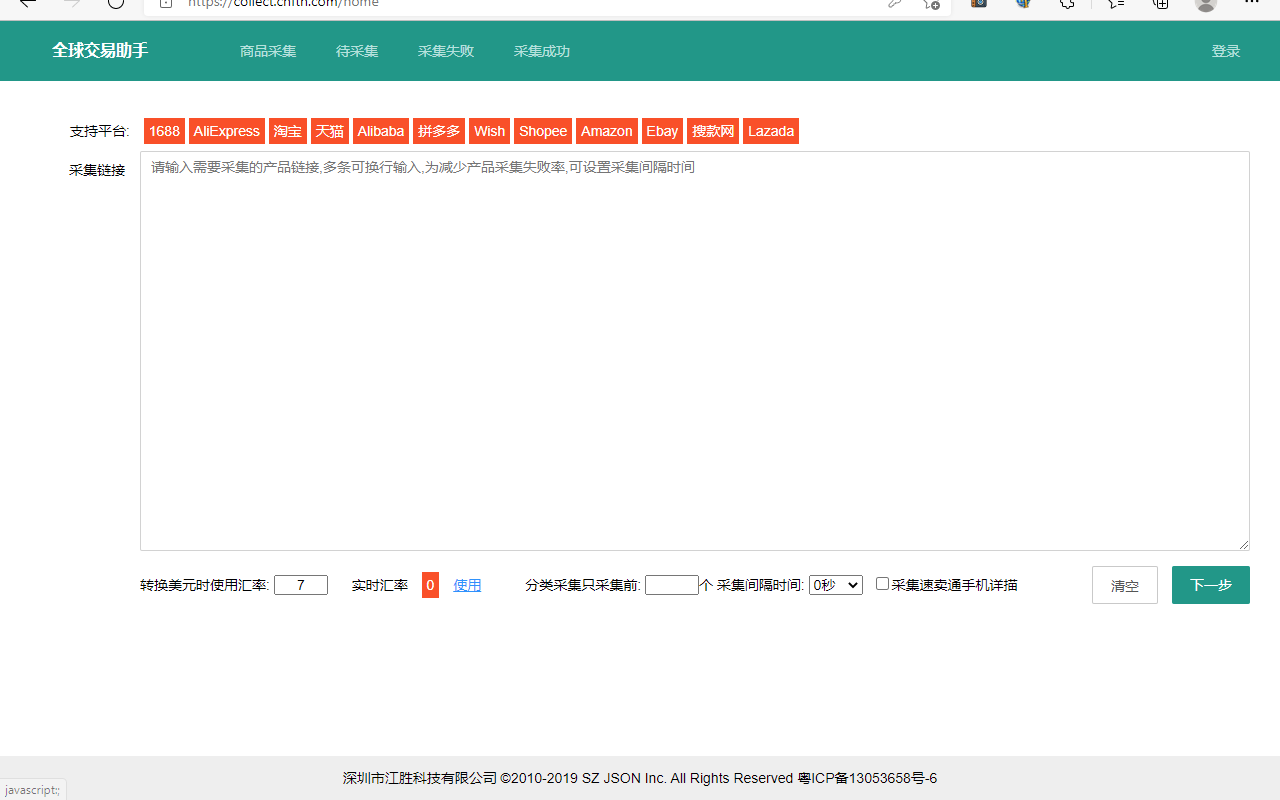Focus the 分类采集只采集前 quantity field
This screenshot has height=800, width=1280.
(672, 585)
